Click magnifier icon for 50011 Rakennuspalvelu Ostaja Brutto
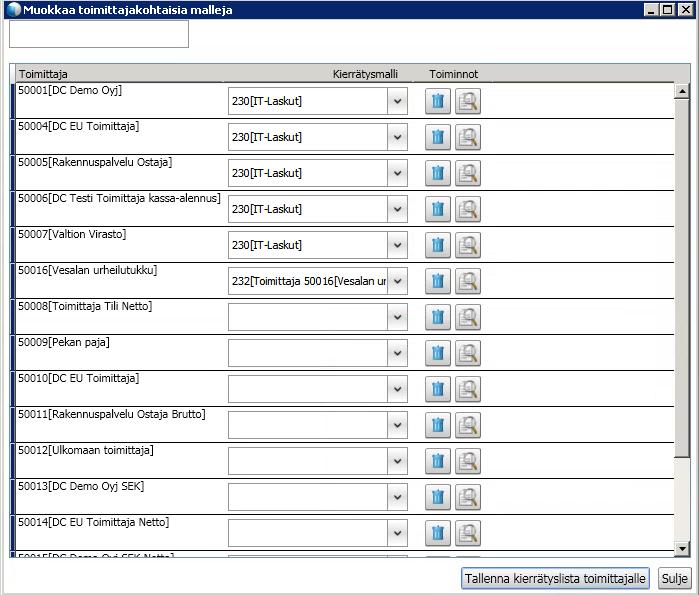The width and height of the screenshot is (699, 595). 468,425
